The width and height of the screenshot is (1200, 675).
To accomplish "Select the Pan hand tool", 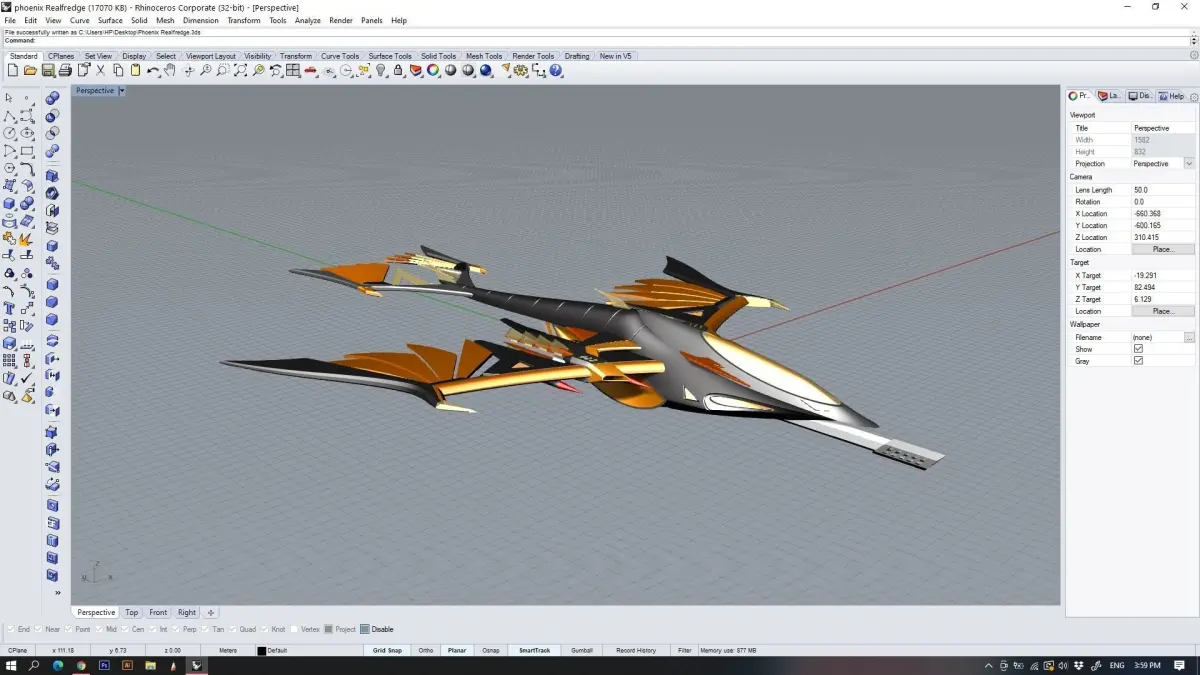I will [170, 71].
